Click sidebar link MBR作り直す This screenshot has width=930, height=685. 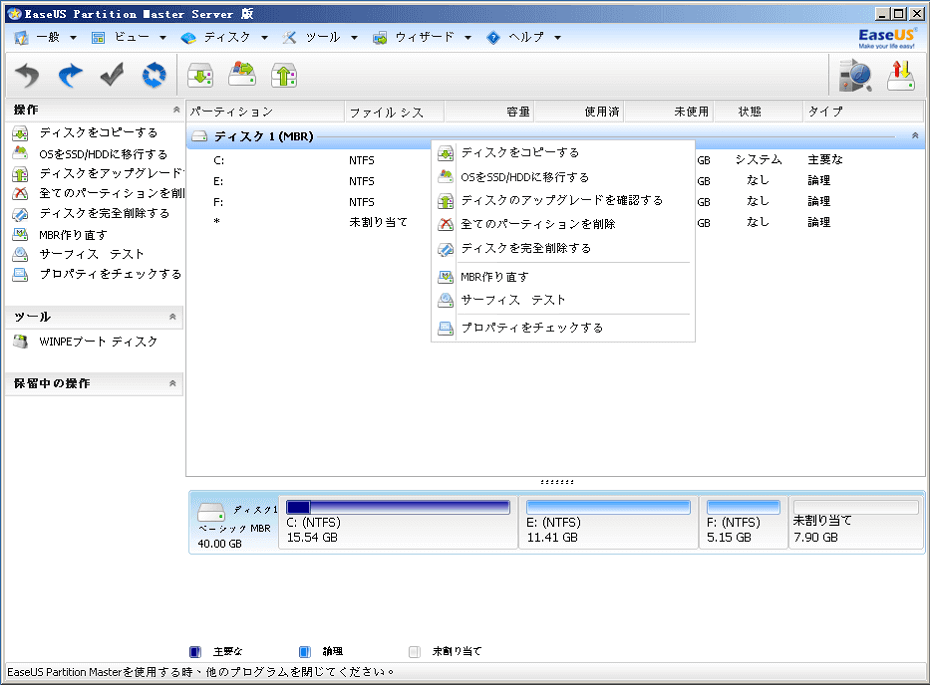(73, 235)
